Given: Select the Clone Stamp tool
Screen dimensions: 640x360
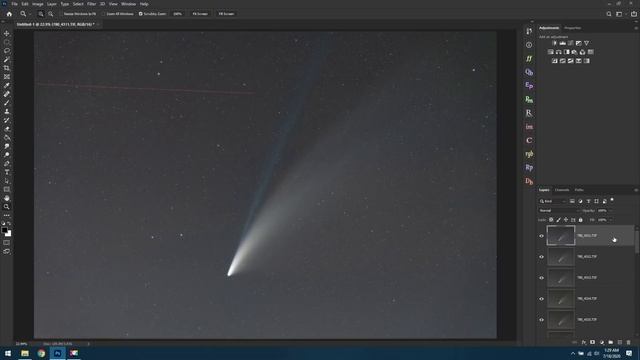Looking at the screenshot, I should click(7, 111).
